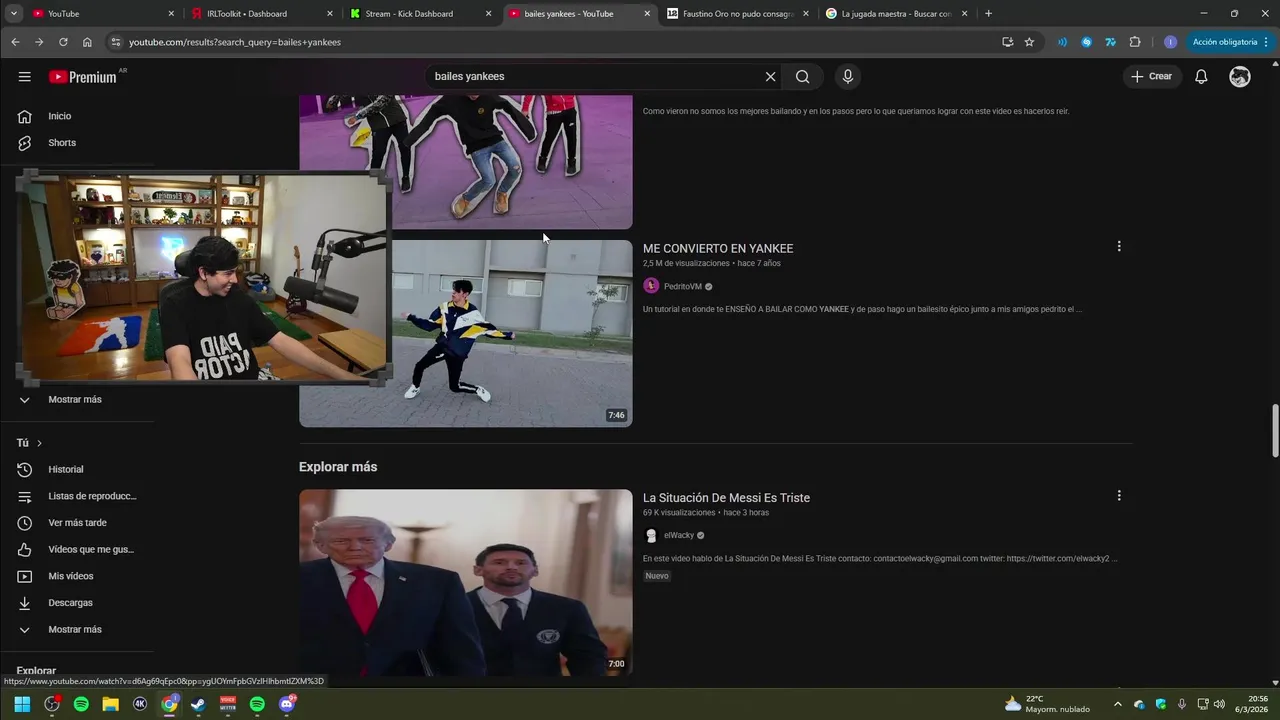Open La Situación De Messi Es Triste

click(726, 498)
